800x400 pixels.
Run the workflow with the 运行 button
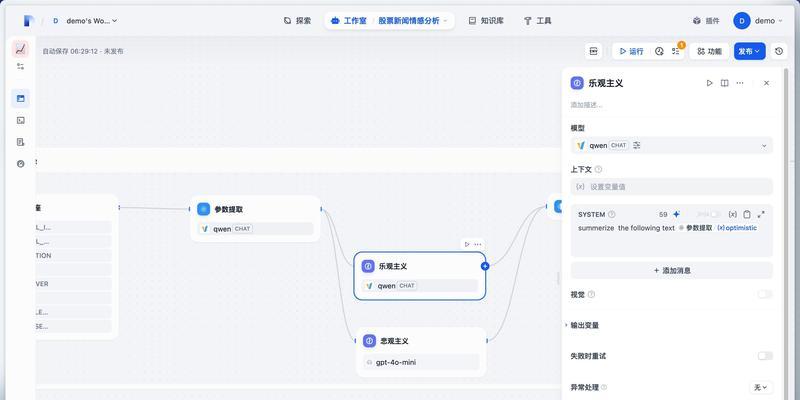click(x=631, y=51)
